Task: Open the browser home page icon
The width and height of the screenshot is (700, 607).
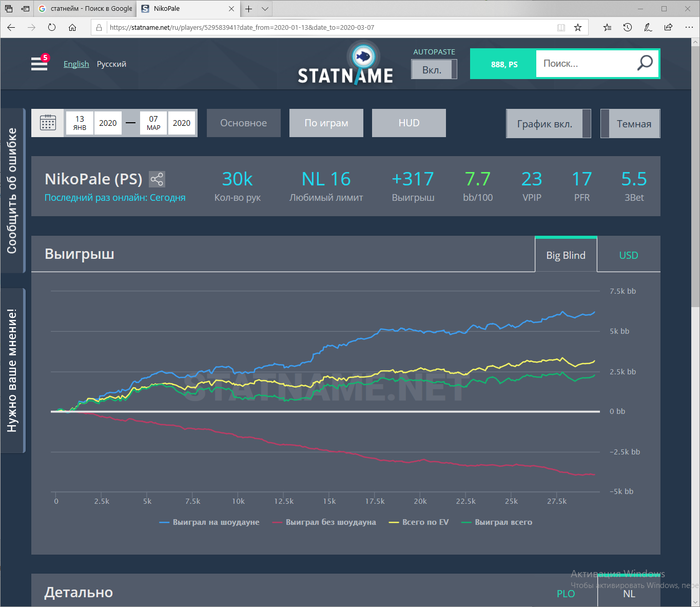Action: [72, 27]
